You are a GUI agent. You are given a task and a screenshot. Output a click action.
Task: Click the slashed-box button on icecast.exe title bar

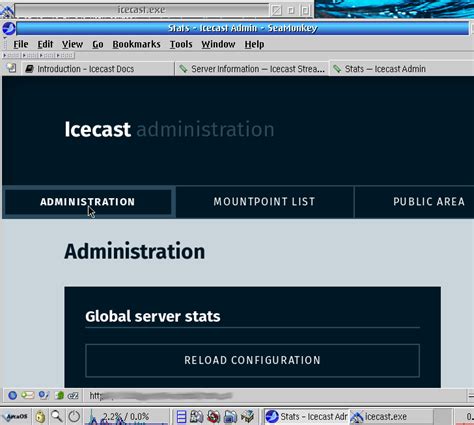276,10
